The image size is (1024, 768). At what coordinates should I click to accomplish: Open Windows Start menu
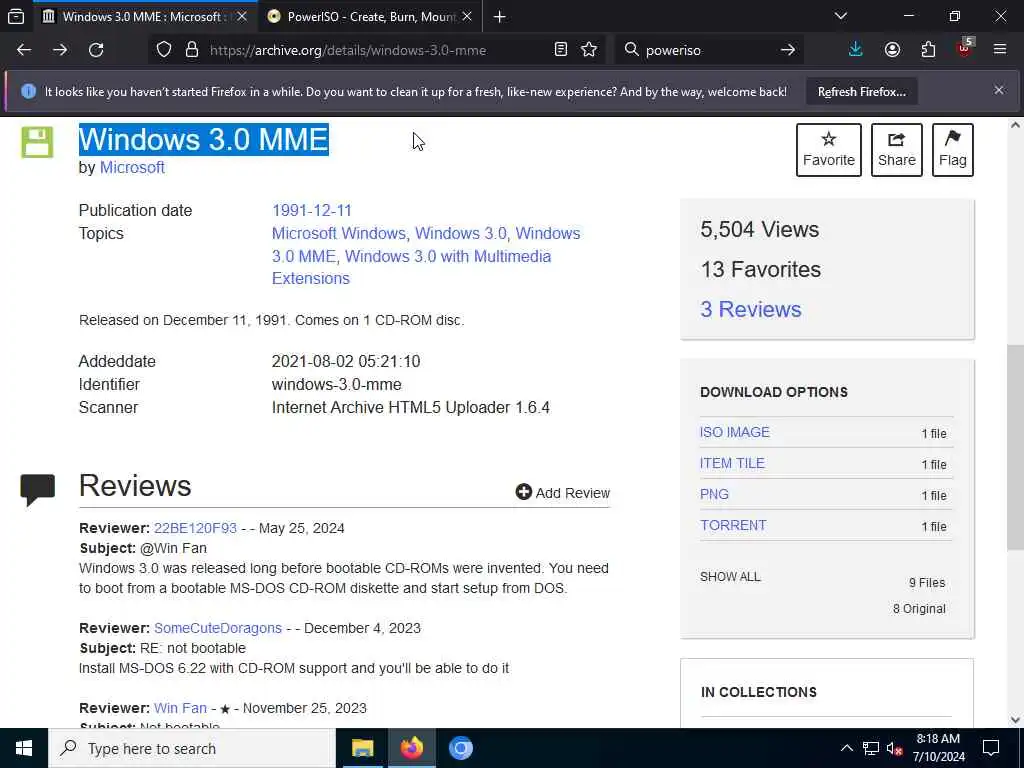24,748
